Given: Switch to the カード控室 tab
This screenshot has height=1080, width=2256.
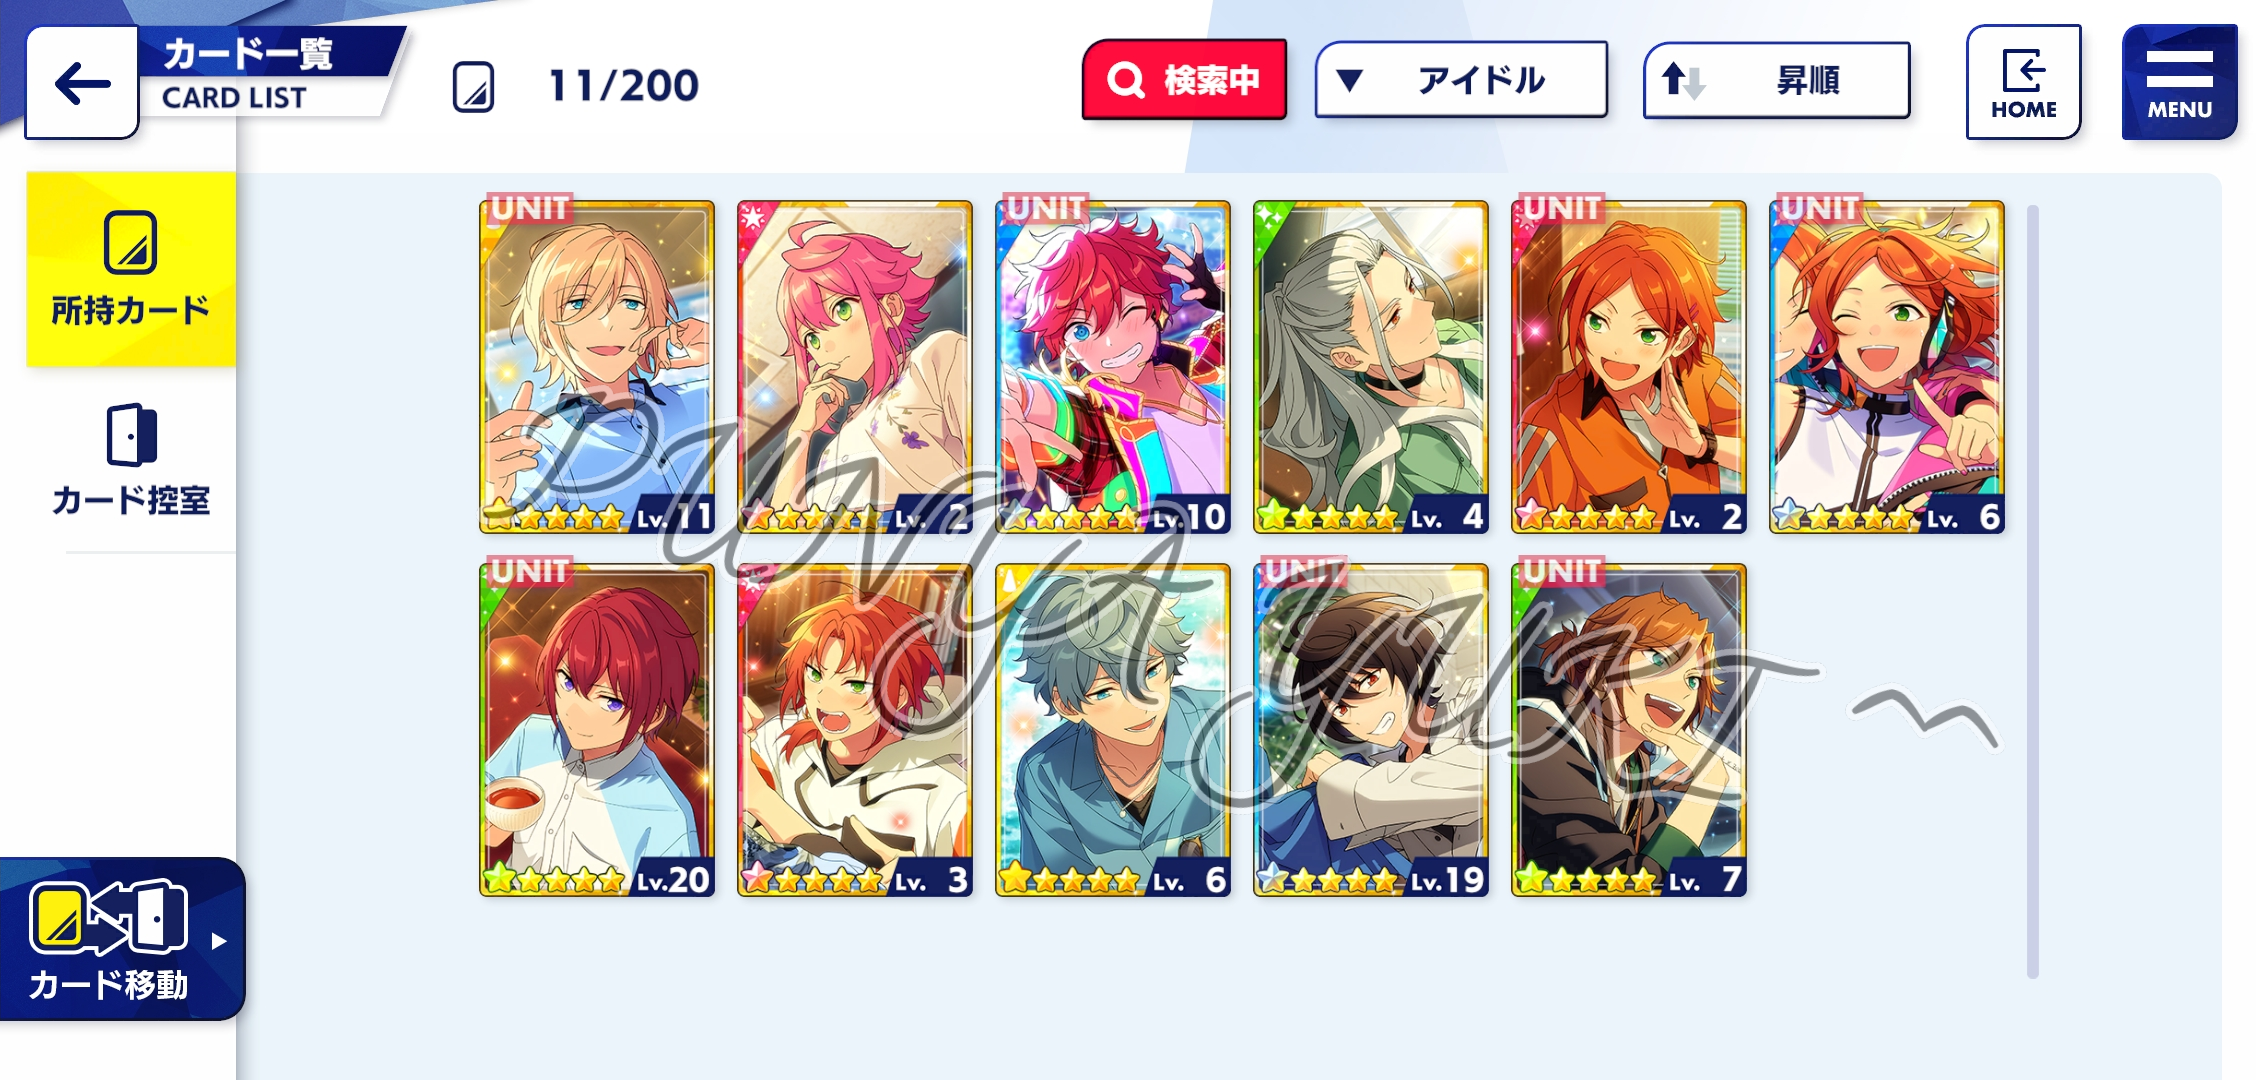Looking at the screenshot, I should coord(131,461).
